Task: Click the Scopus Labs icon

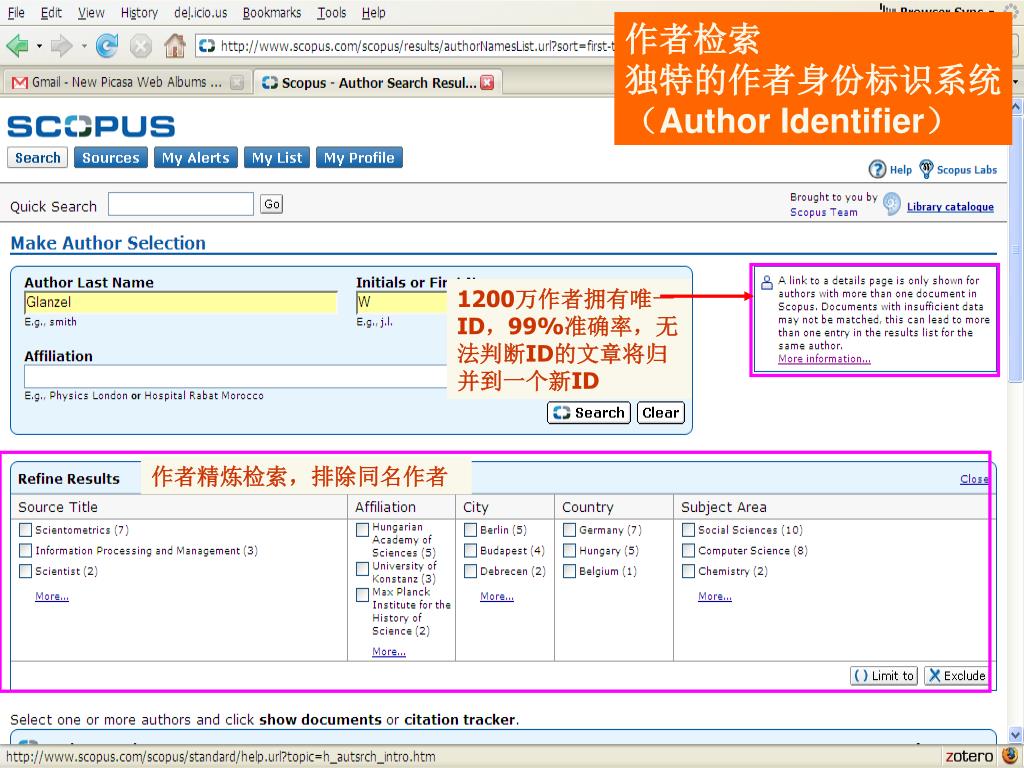Action: coord(926,169)
